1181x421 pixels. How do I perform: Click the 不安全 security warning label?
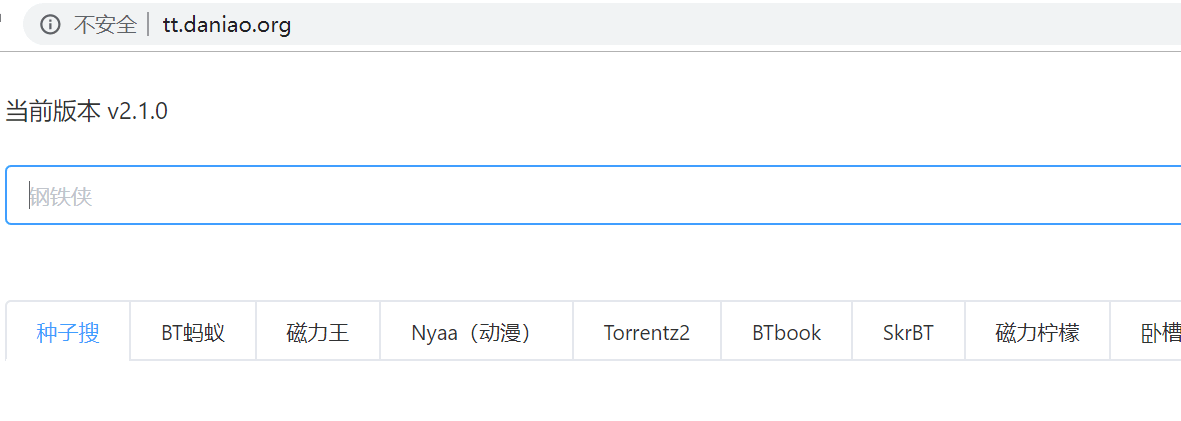tap(105, 25)
